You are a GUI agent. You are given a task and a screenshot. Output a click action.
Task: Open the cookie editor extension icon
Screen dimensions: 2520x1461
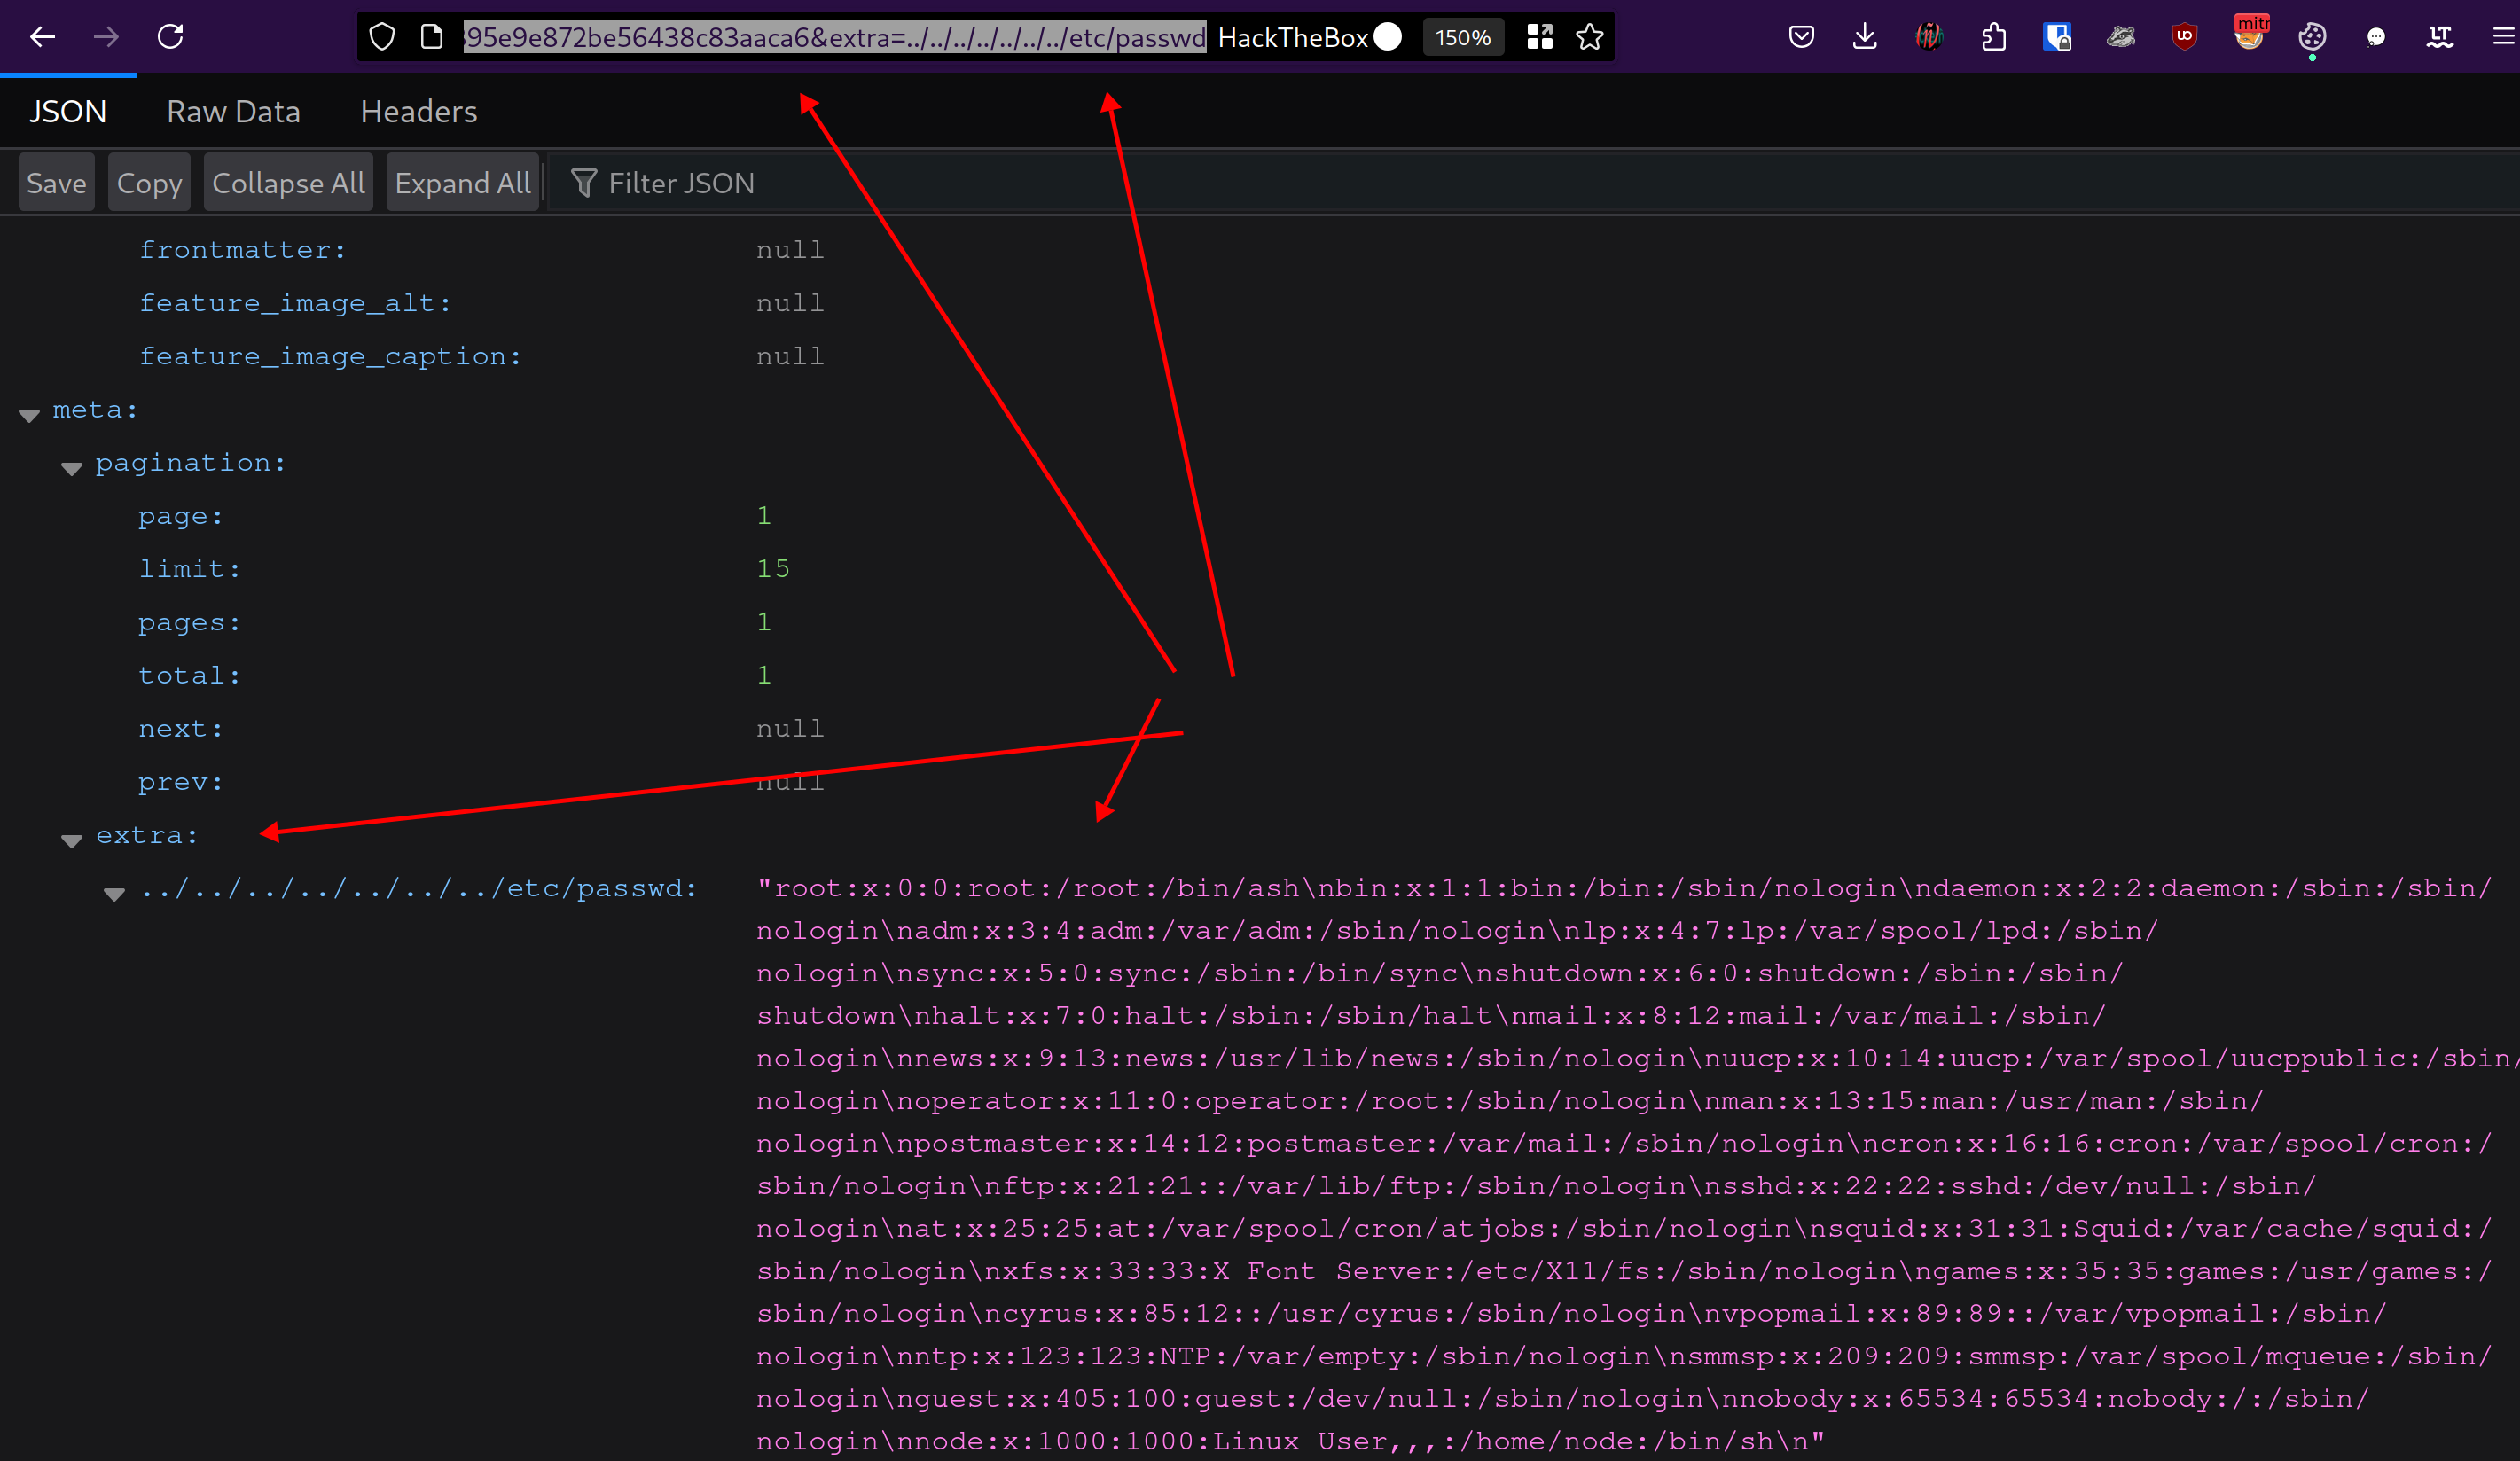click(2312, 37)
